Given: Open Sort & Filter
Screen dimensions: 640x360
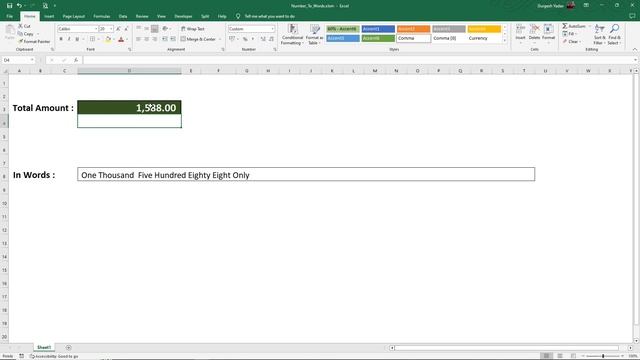Looking at the screenshot, I should [x=599, y=34].
